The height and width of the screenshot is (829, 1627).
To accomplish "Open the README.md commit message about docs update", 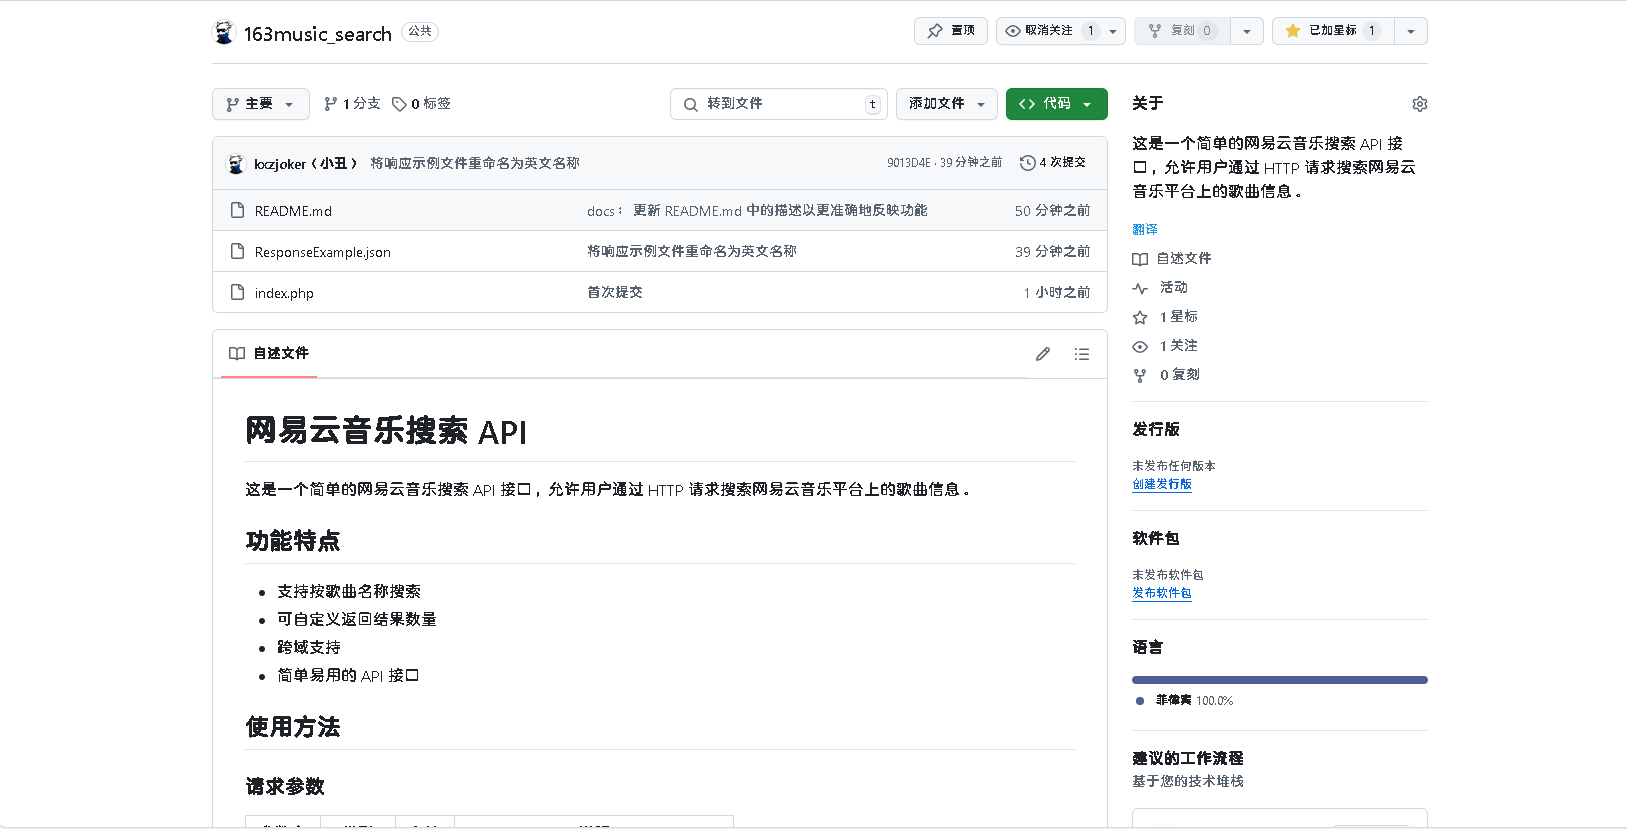I will (x=757, y=211).
